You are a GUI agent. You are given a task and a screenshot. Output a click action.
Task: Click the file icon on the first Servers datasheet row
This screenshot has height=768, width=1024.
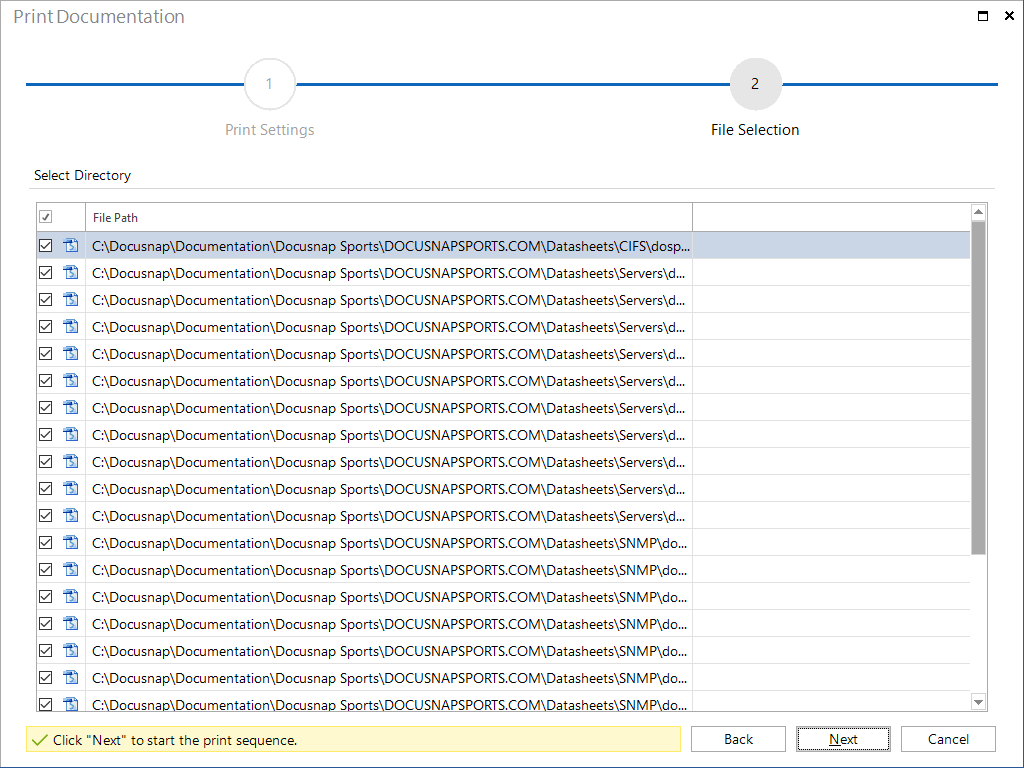[x=71, y=272]
